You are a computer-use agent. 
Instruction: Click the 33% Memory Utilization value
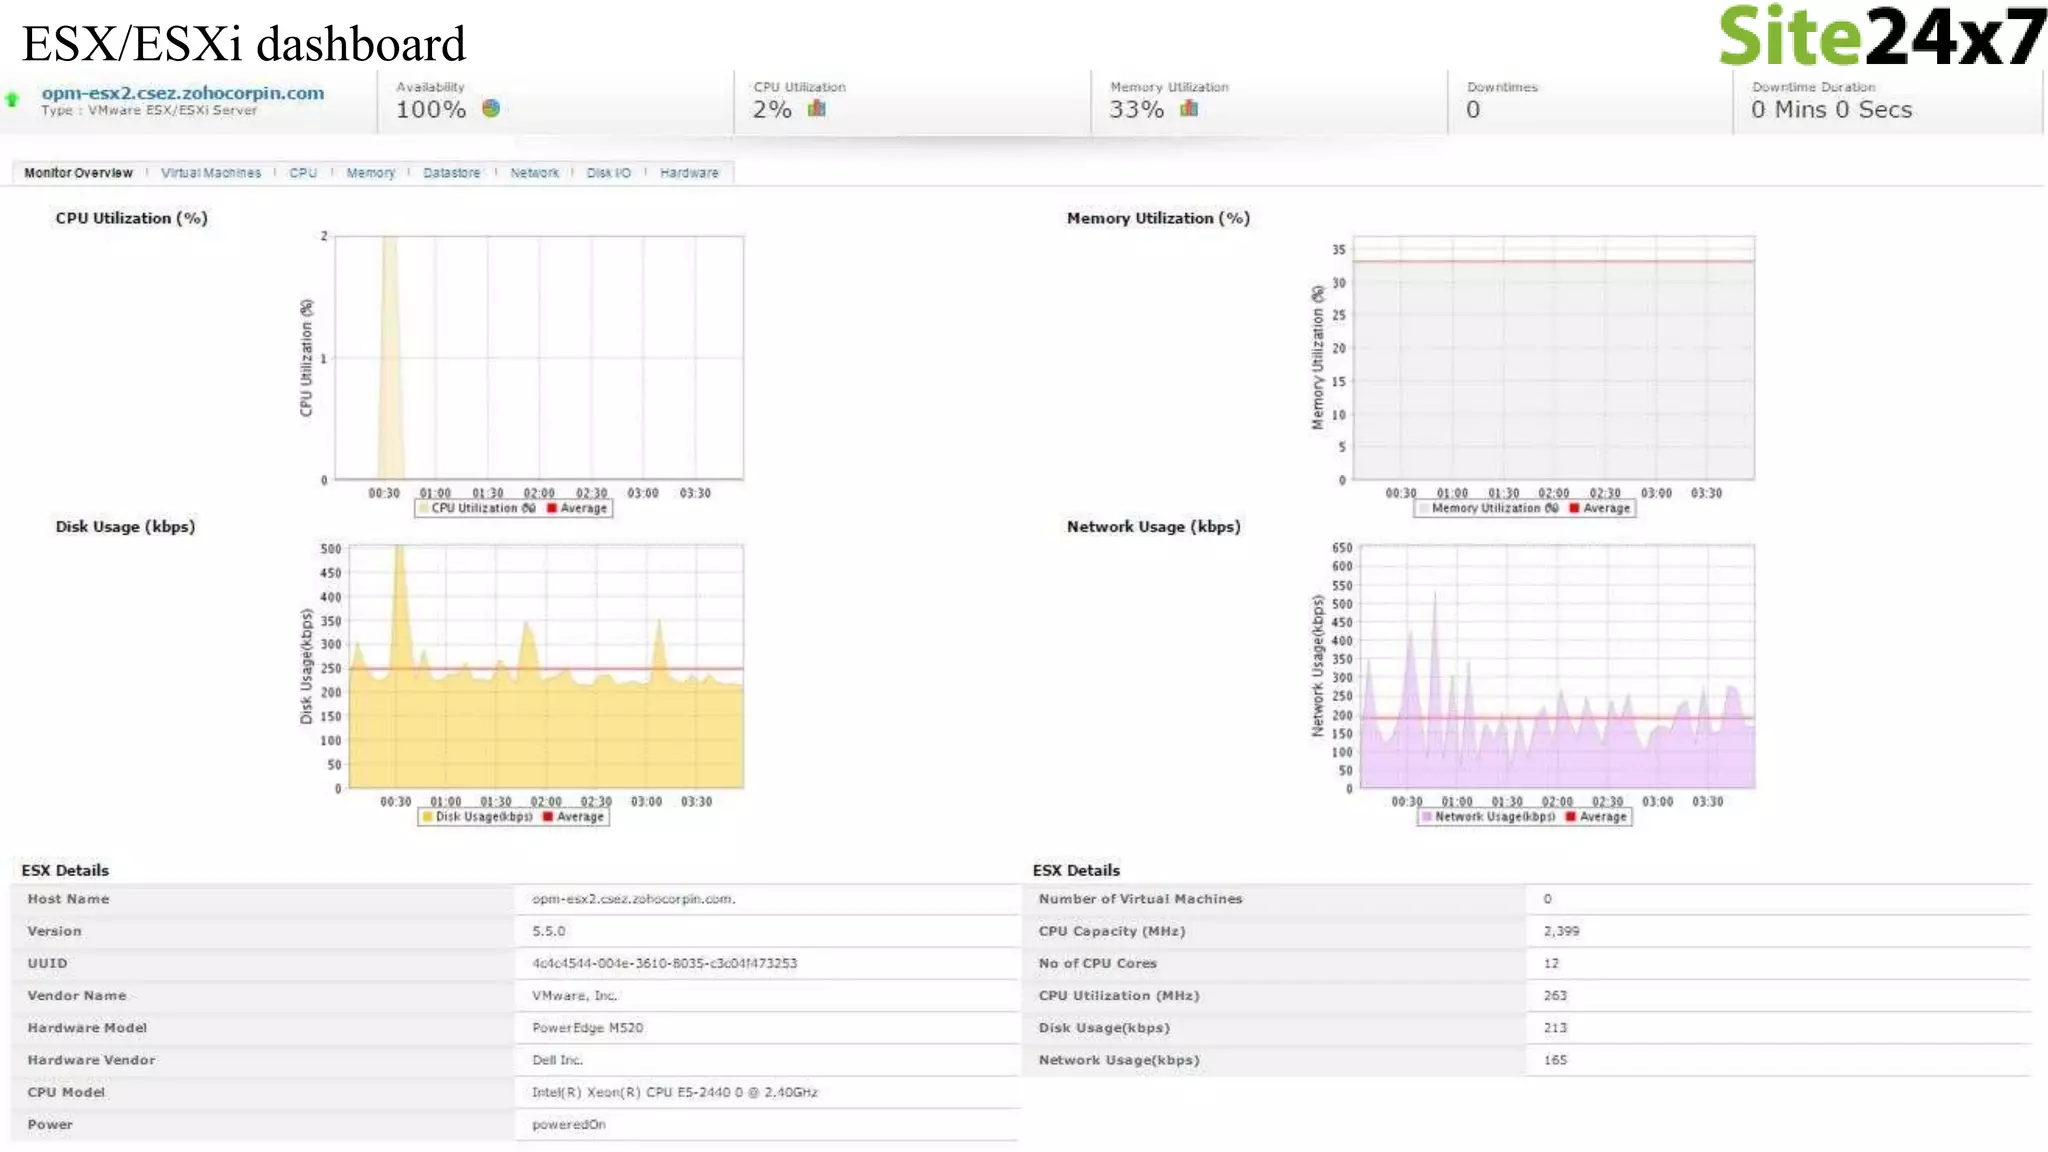1136,110
